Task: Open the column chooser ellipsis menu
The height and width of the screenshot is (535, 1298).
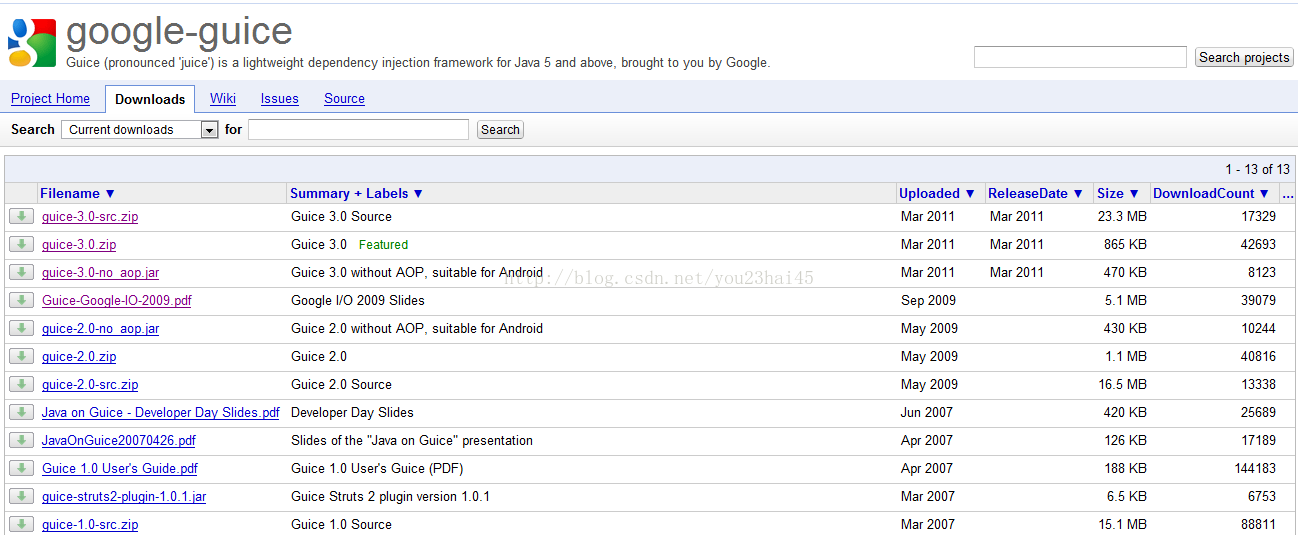Action: [1287, 194]
